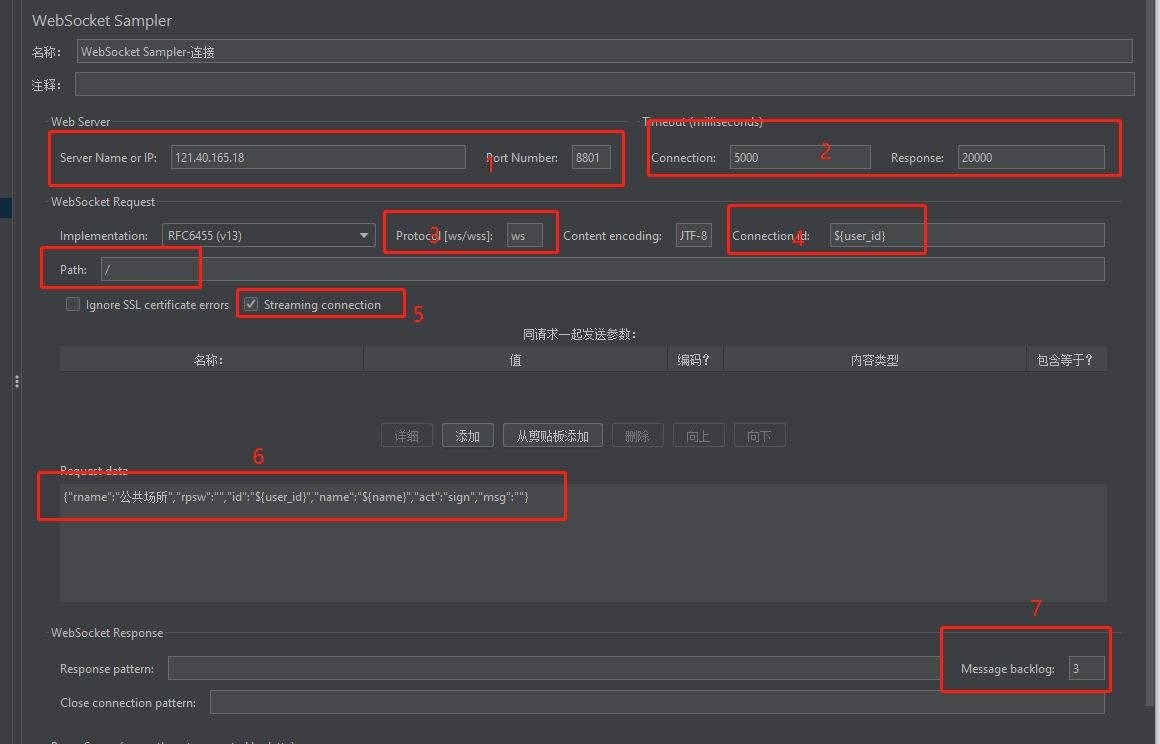The width and height of the screenshot is (1160, 744).
Task: Click the Protocol [ws/wss] field
Action: click(525, 235)
